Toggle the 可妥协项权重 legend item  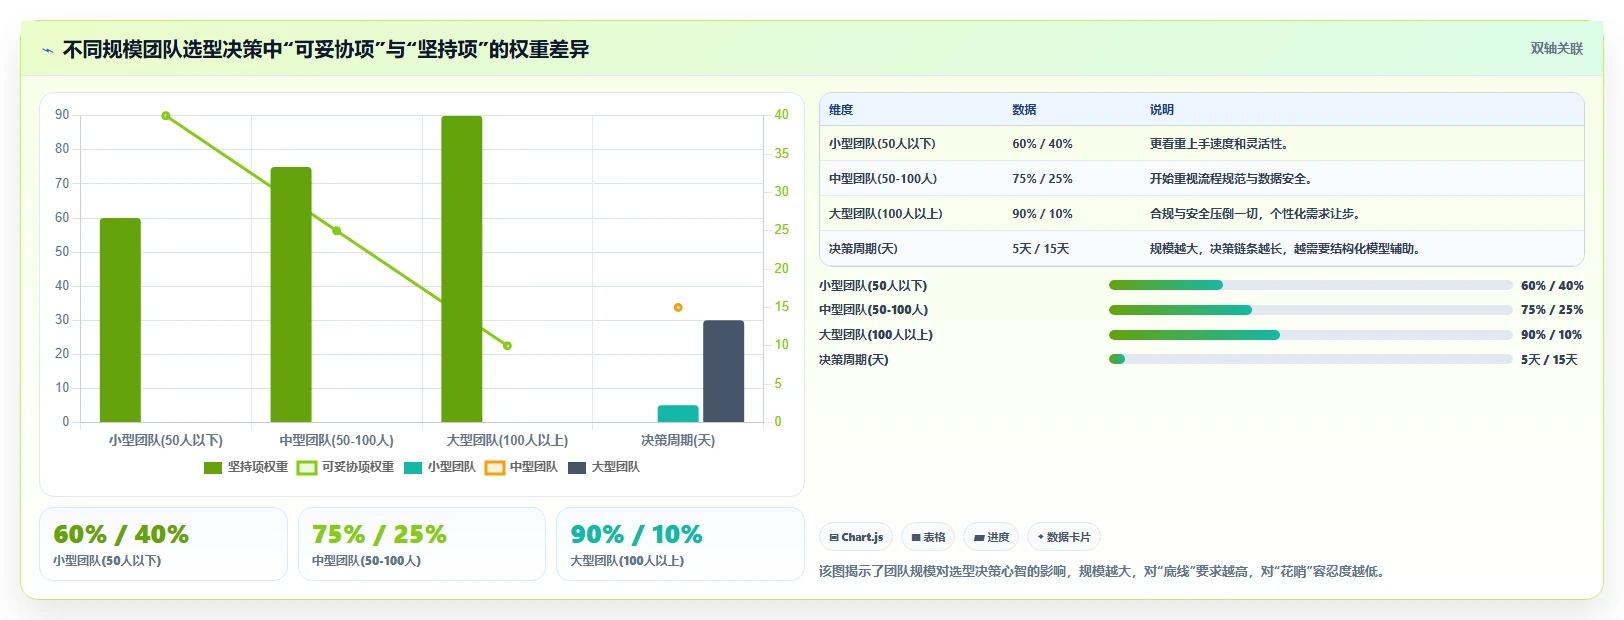346,467
